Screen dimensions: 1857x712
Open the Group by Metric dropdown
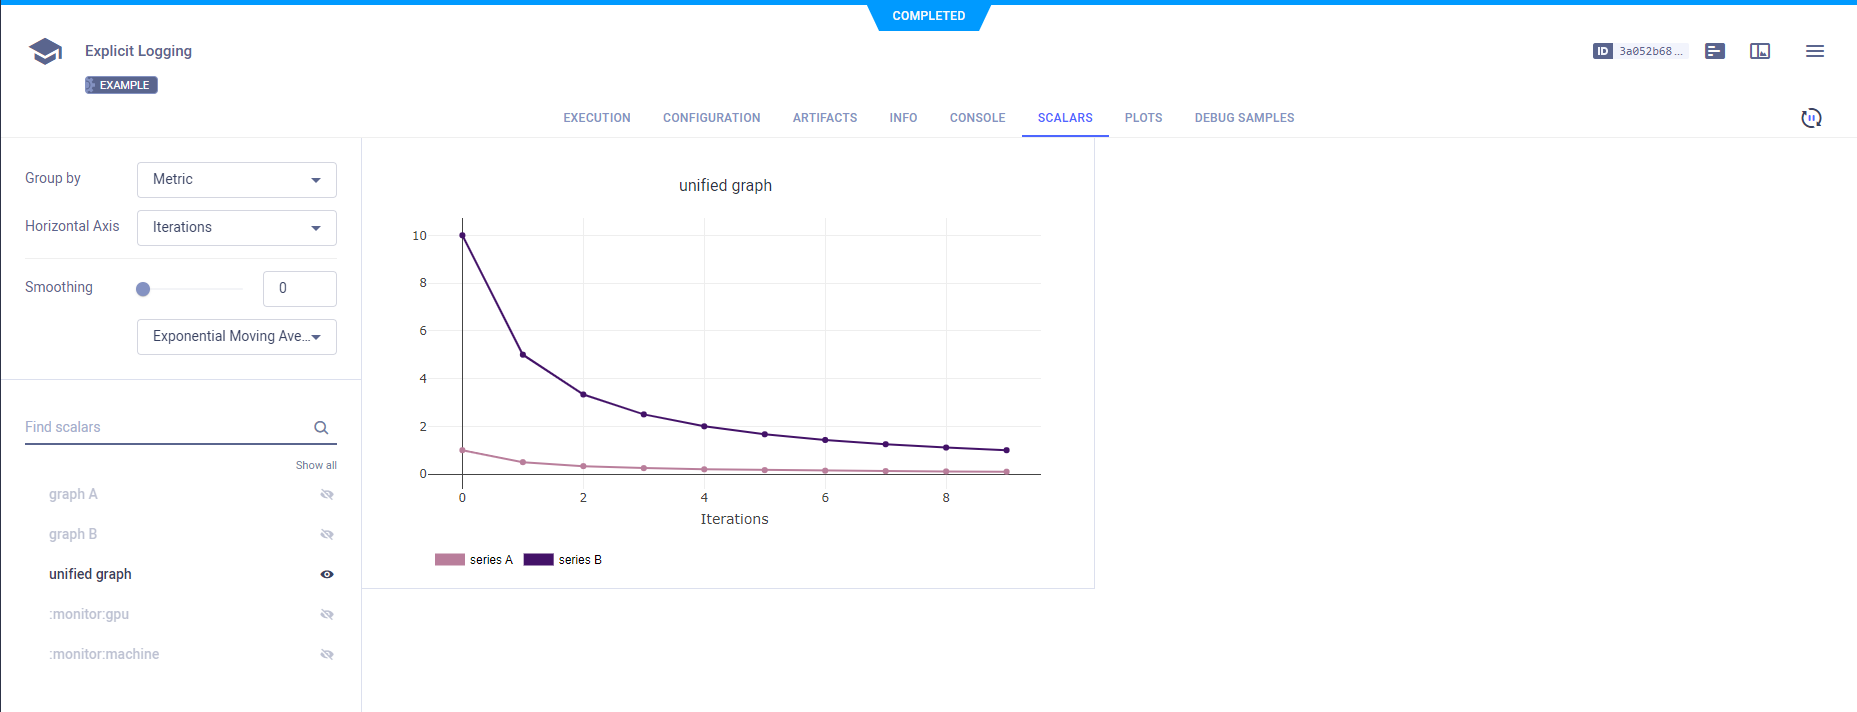tap(236, 180)
